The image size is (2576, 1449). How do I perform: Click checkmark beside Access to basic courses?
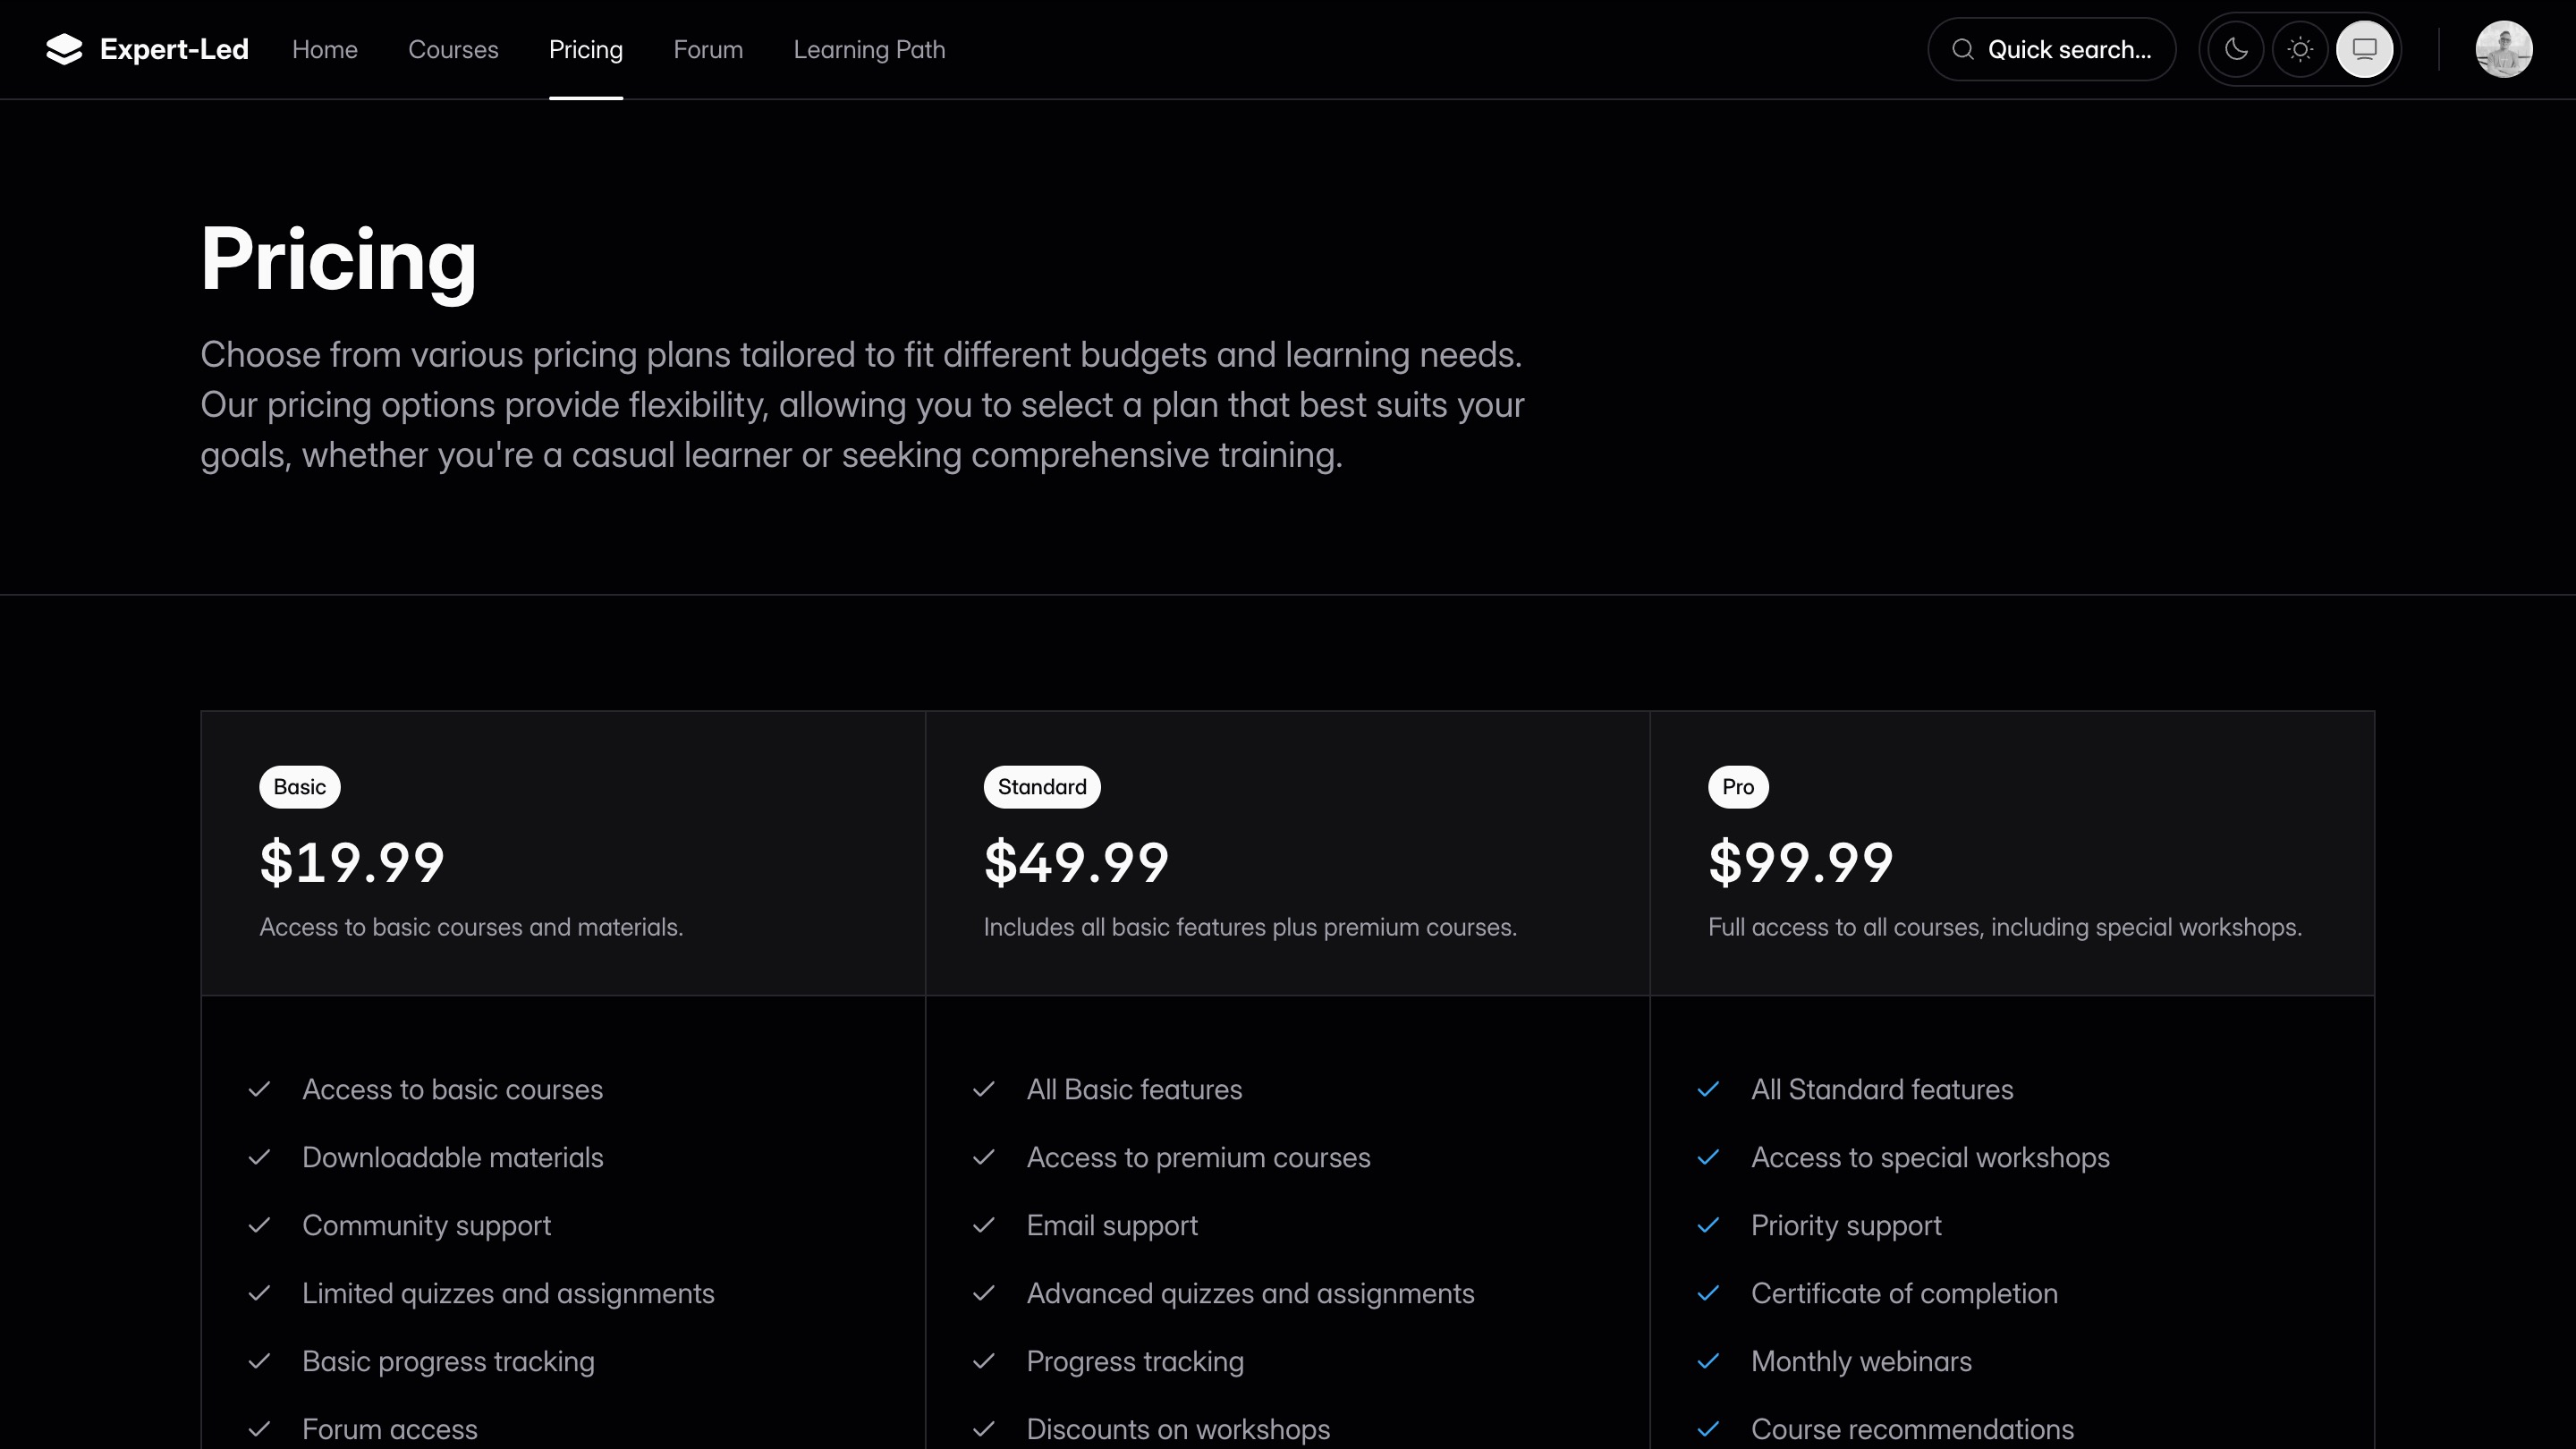point(259,1089)
